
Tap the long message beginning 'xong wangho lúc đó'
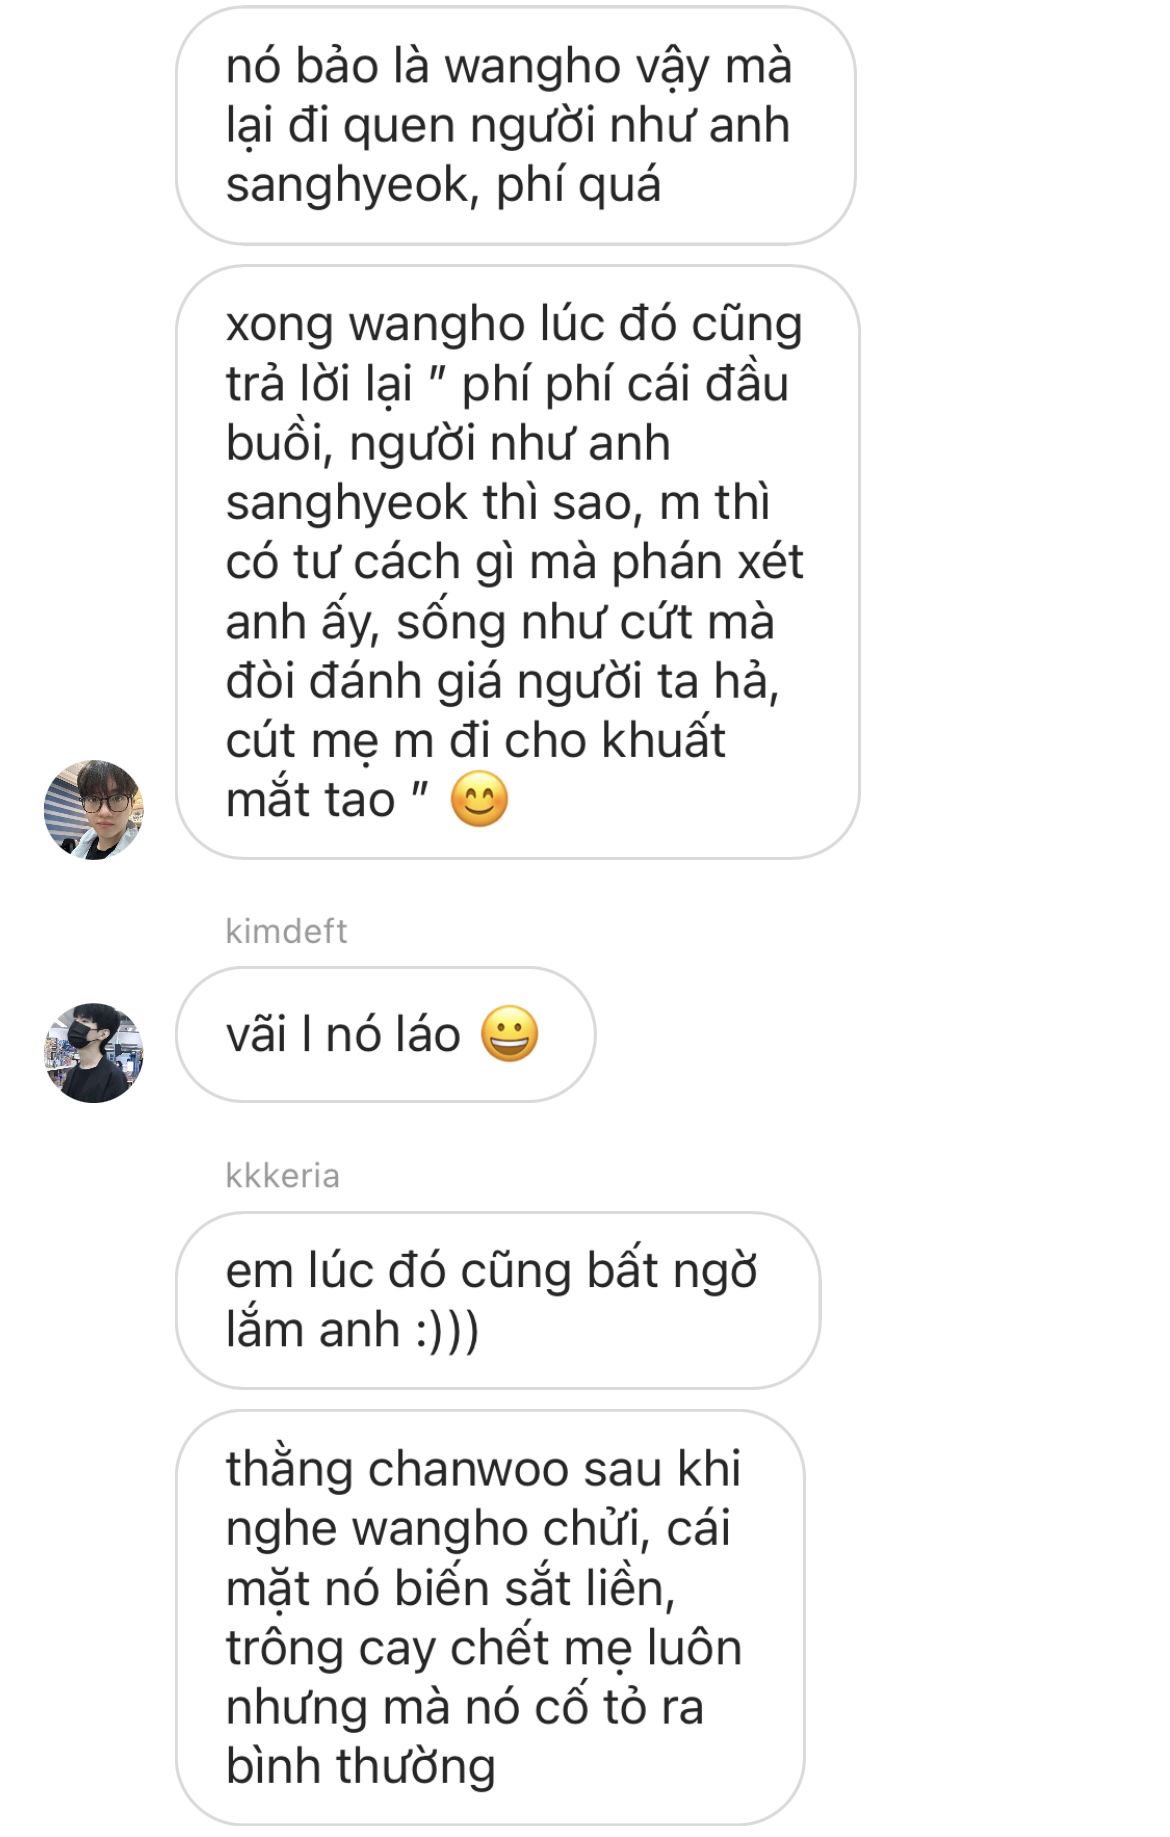(x=518, y=562)
